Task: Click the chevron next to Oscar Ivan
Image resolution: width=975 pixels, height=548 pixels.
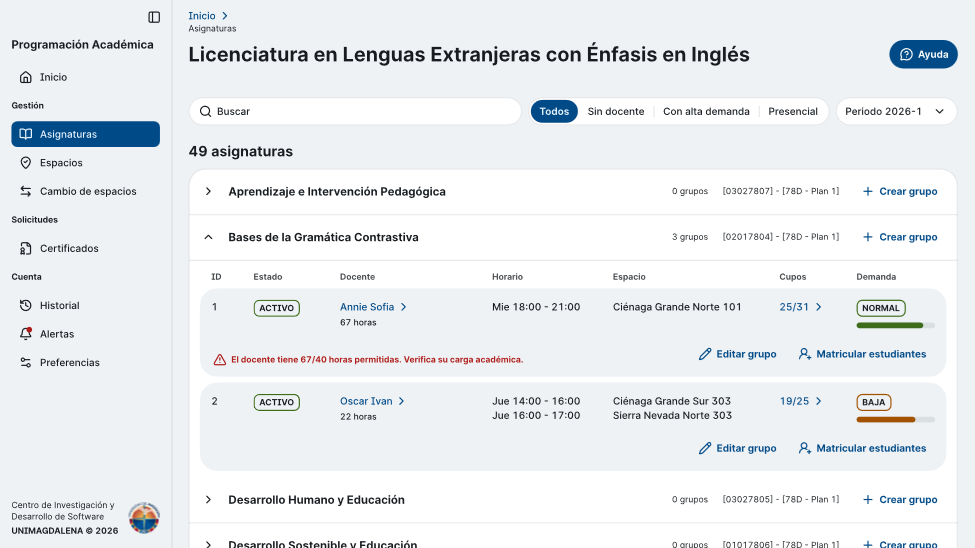Action: click(402, 401)
